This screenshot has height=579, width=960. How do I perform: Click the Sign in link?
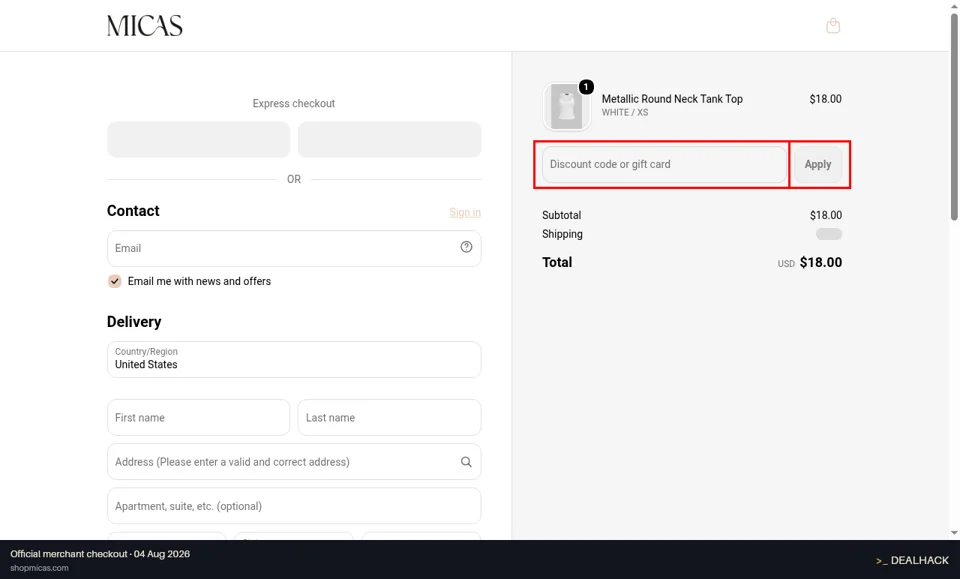(465, 212)
